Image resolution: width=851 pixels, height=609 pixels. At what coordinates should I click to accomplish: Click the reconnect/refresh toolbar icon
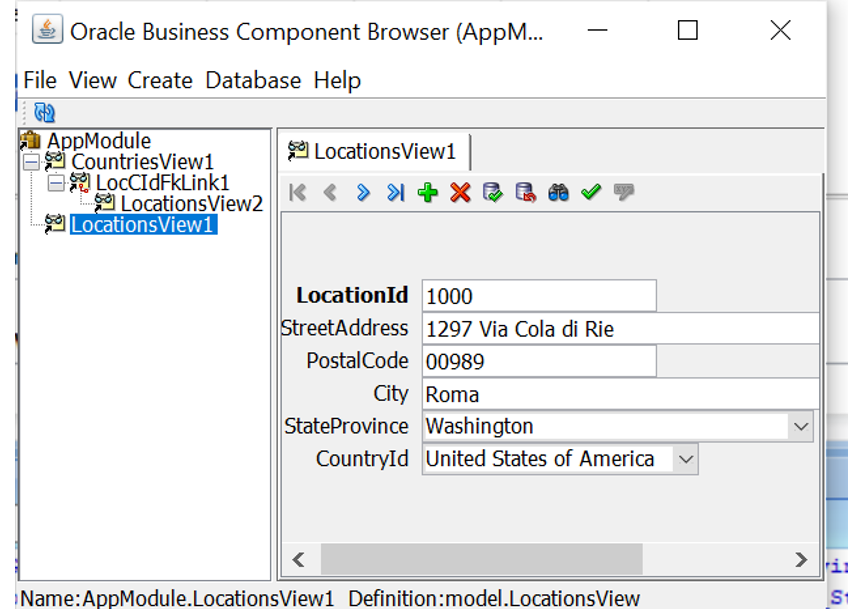[45, 112]
